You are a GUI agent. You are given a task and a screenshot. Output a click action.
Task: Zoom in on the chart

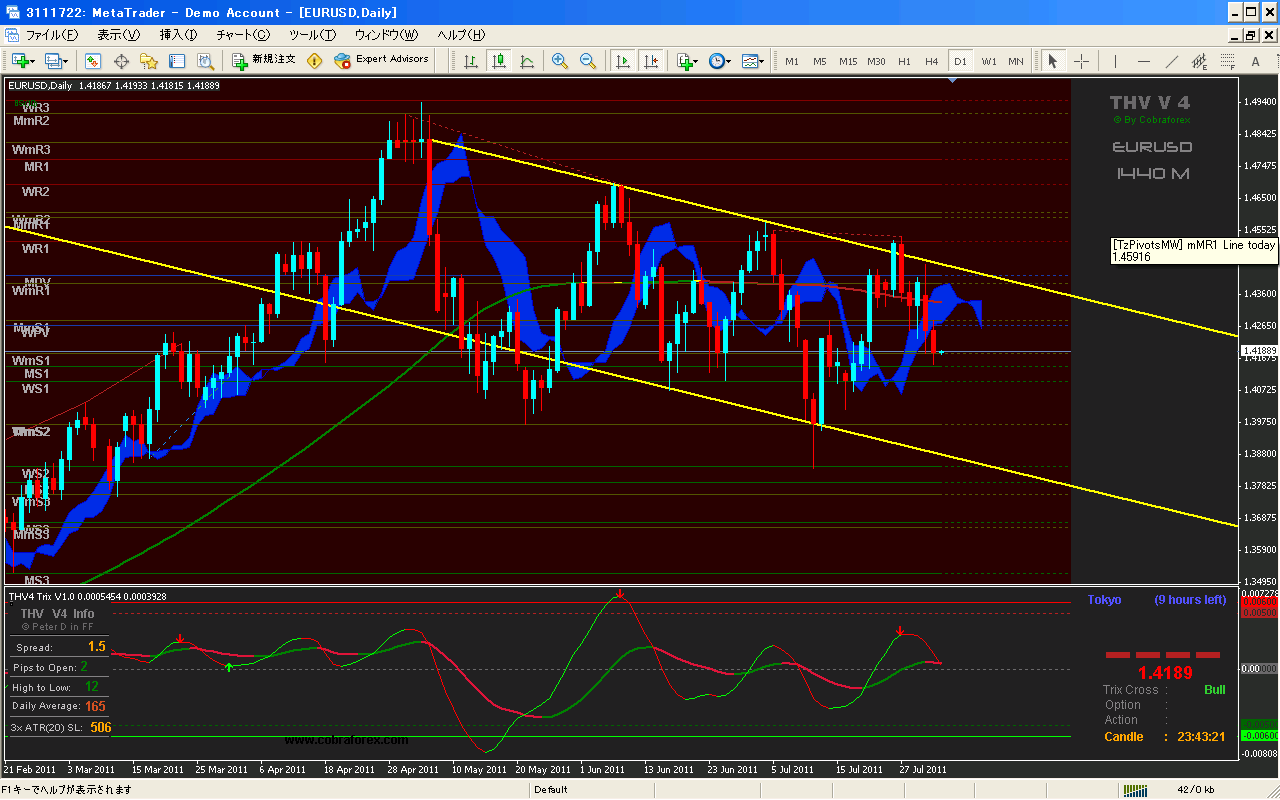tap(560, 61)
